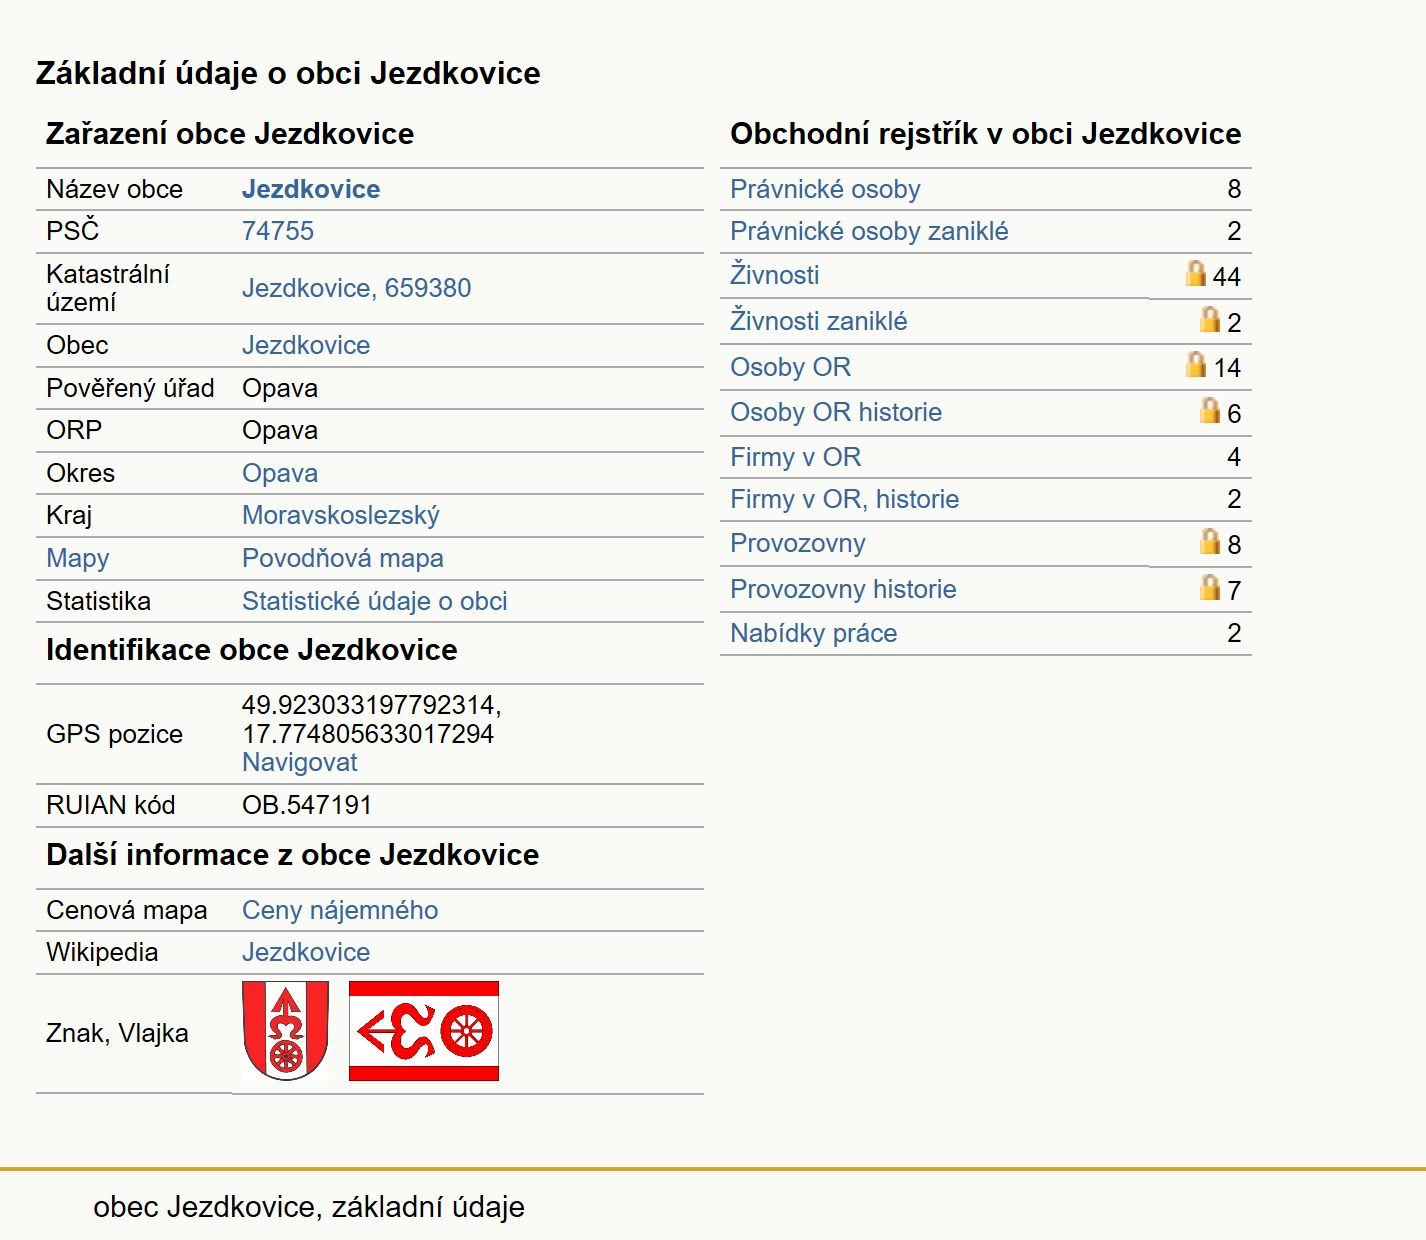The height and width of the screenshot is (1240, 1426).
Task: Click the Cenová mapa label
Action: tap(127, 910)
